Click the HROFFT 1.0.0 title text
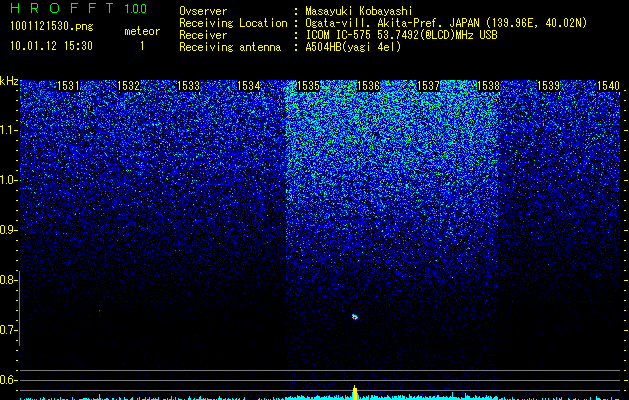629x400 pixels. 78,8
